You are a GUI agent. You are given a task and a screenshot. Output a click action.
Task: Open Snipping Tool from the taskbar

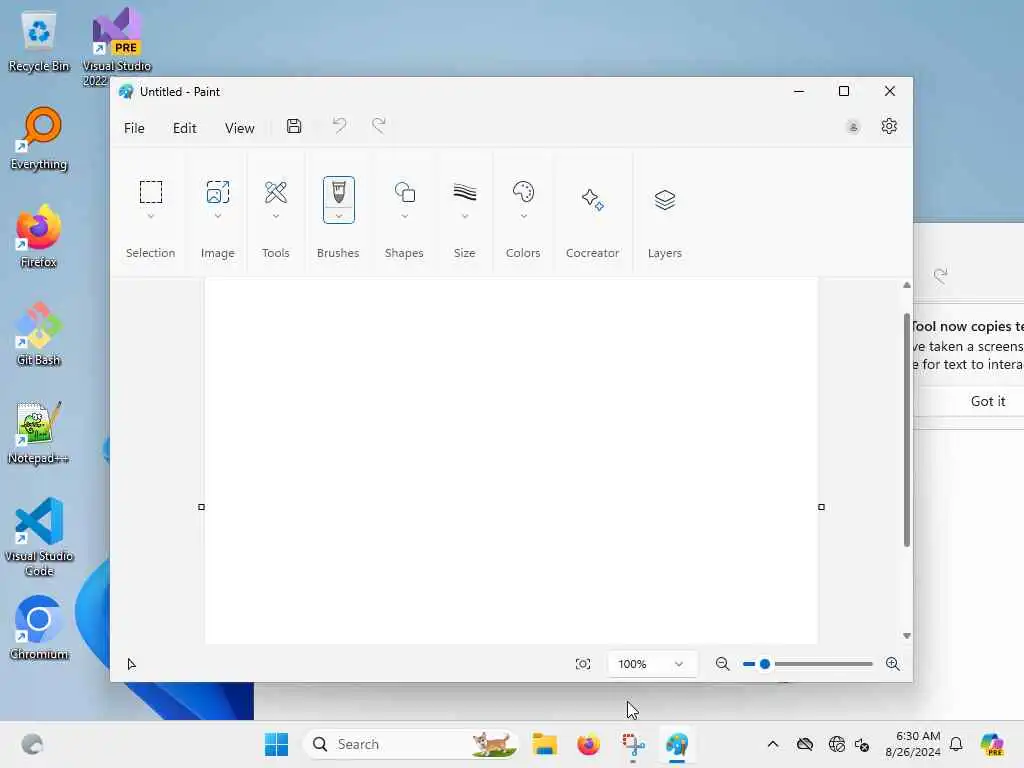point(633,744)
